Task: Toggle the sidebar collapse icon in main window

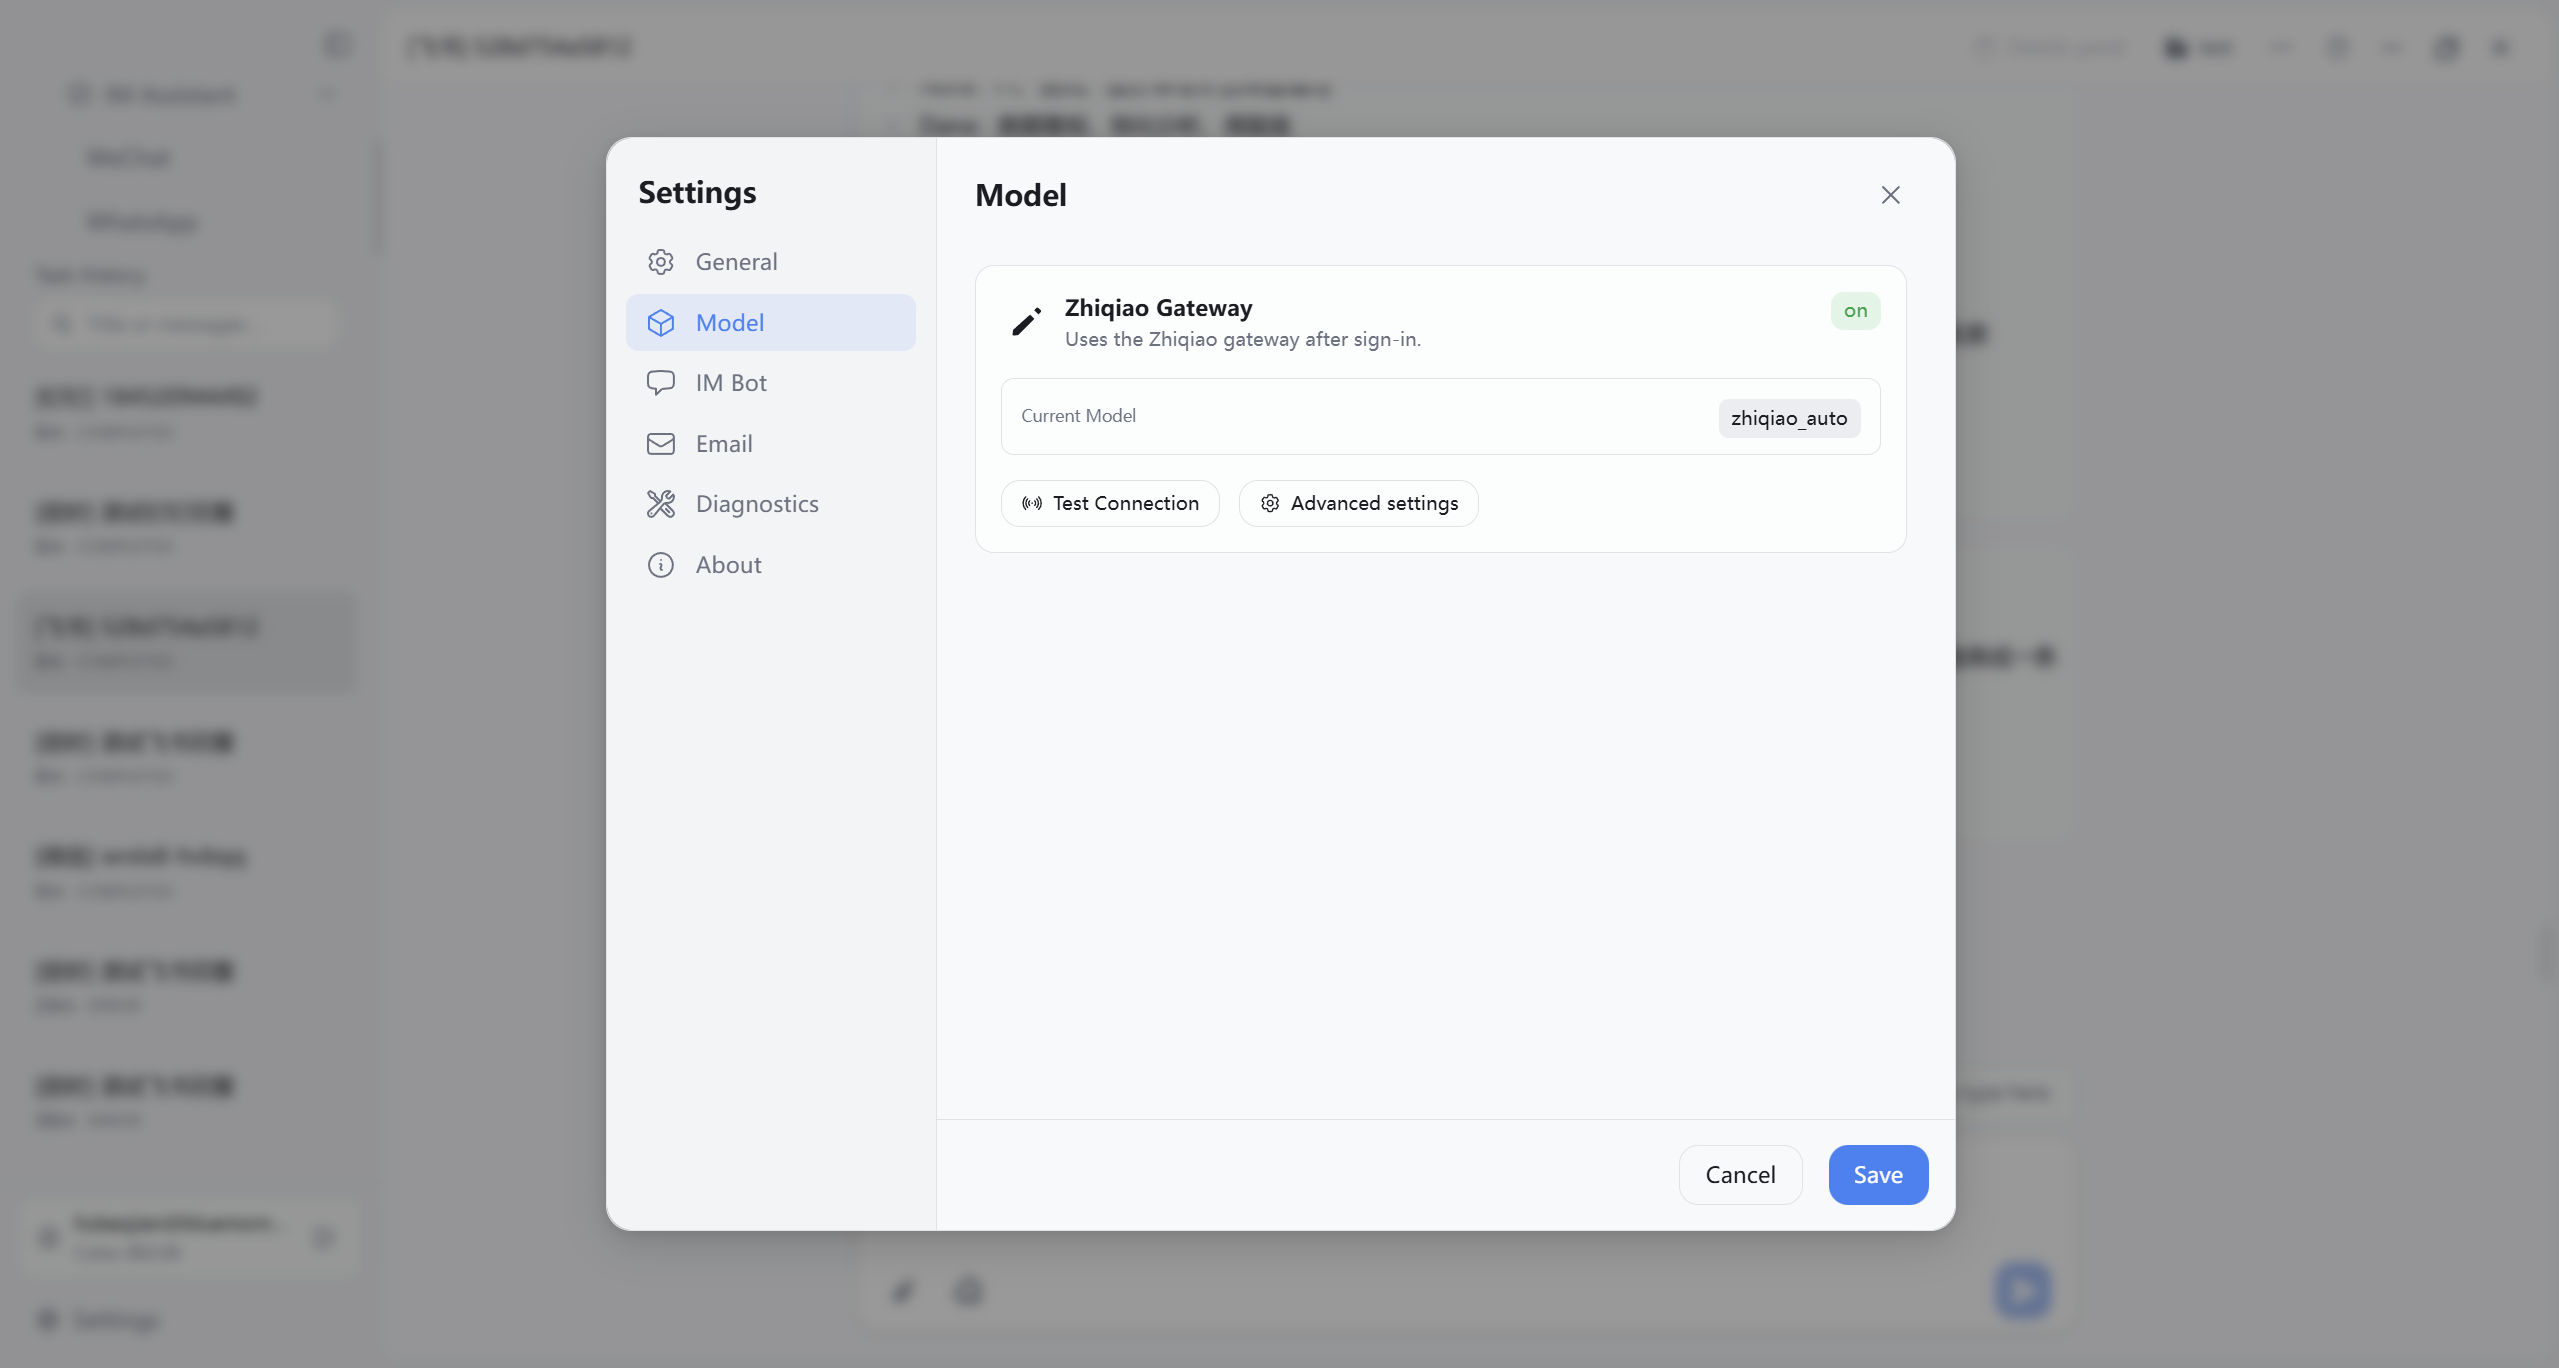Action: click(x=337, y=46)
